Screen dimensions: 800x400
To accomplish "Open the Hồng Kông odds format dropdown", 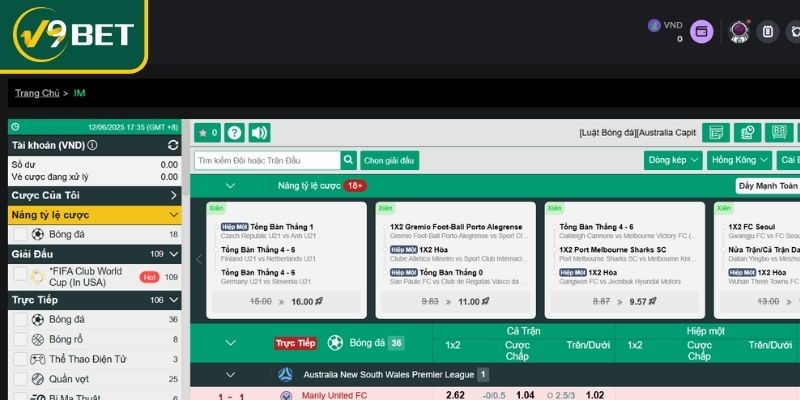I will pos(739,160).
